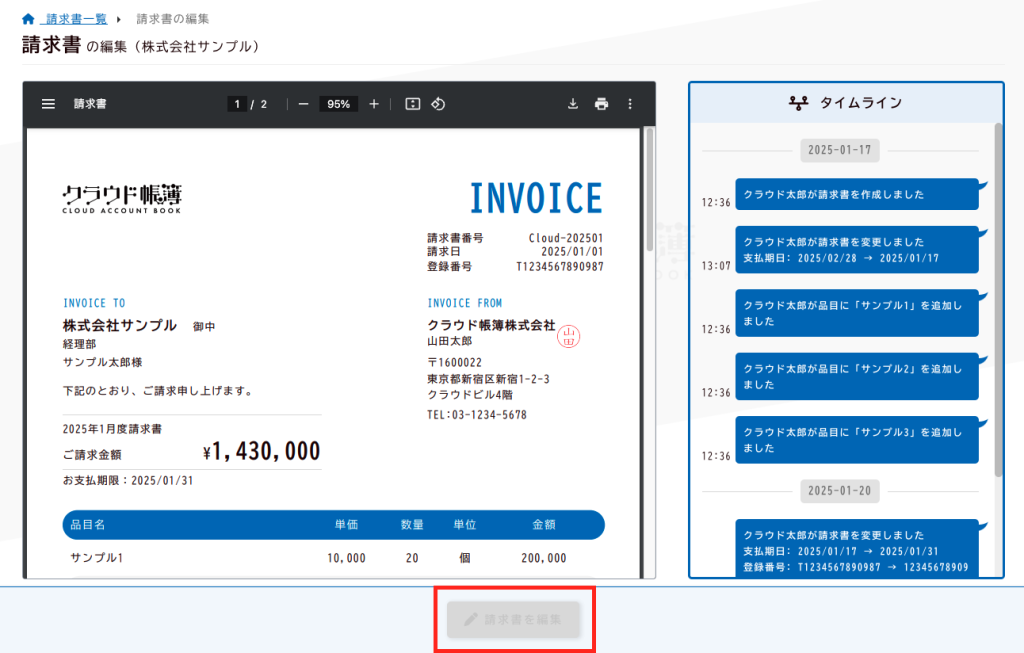Viewport: 1024px width, 653px height.
Task: Rotate the PDF document counterclockwise
Action: click(438, 104)
